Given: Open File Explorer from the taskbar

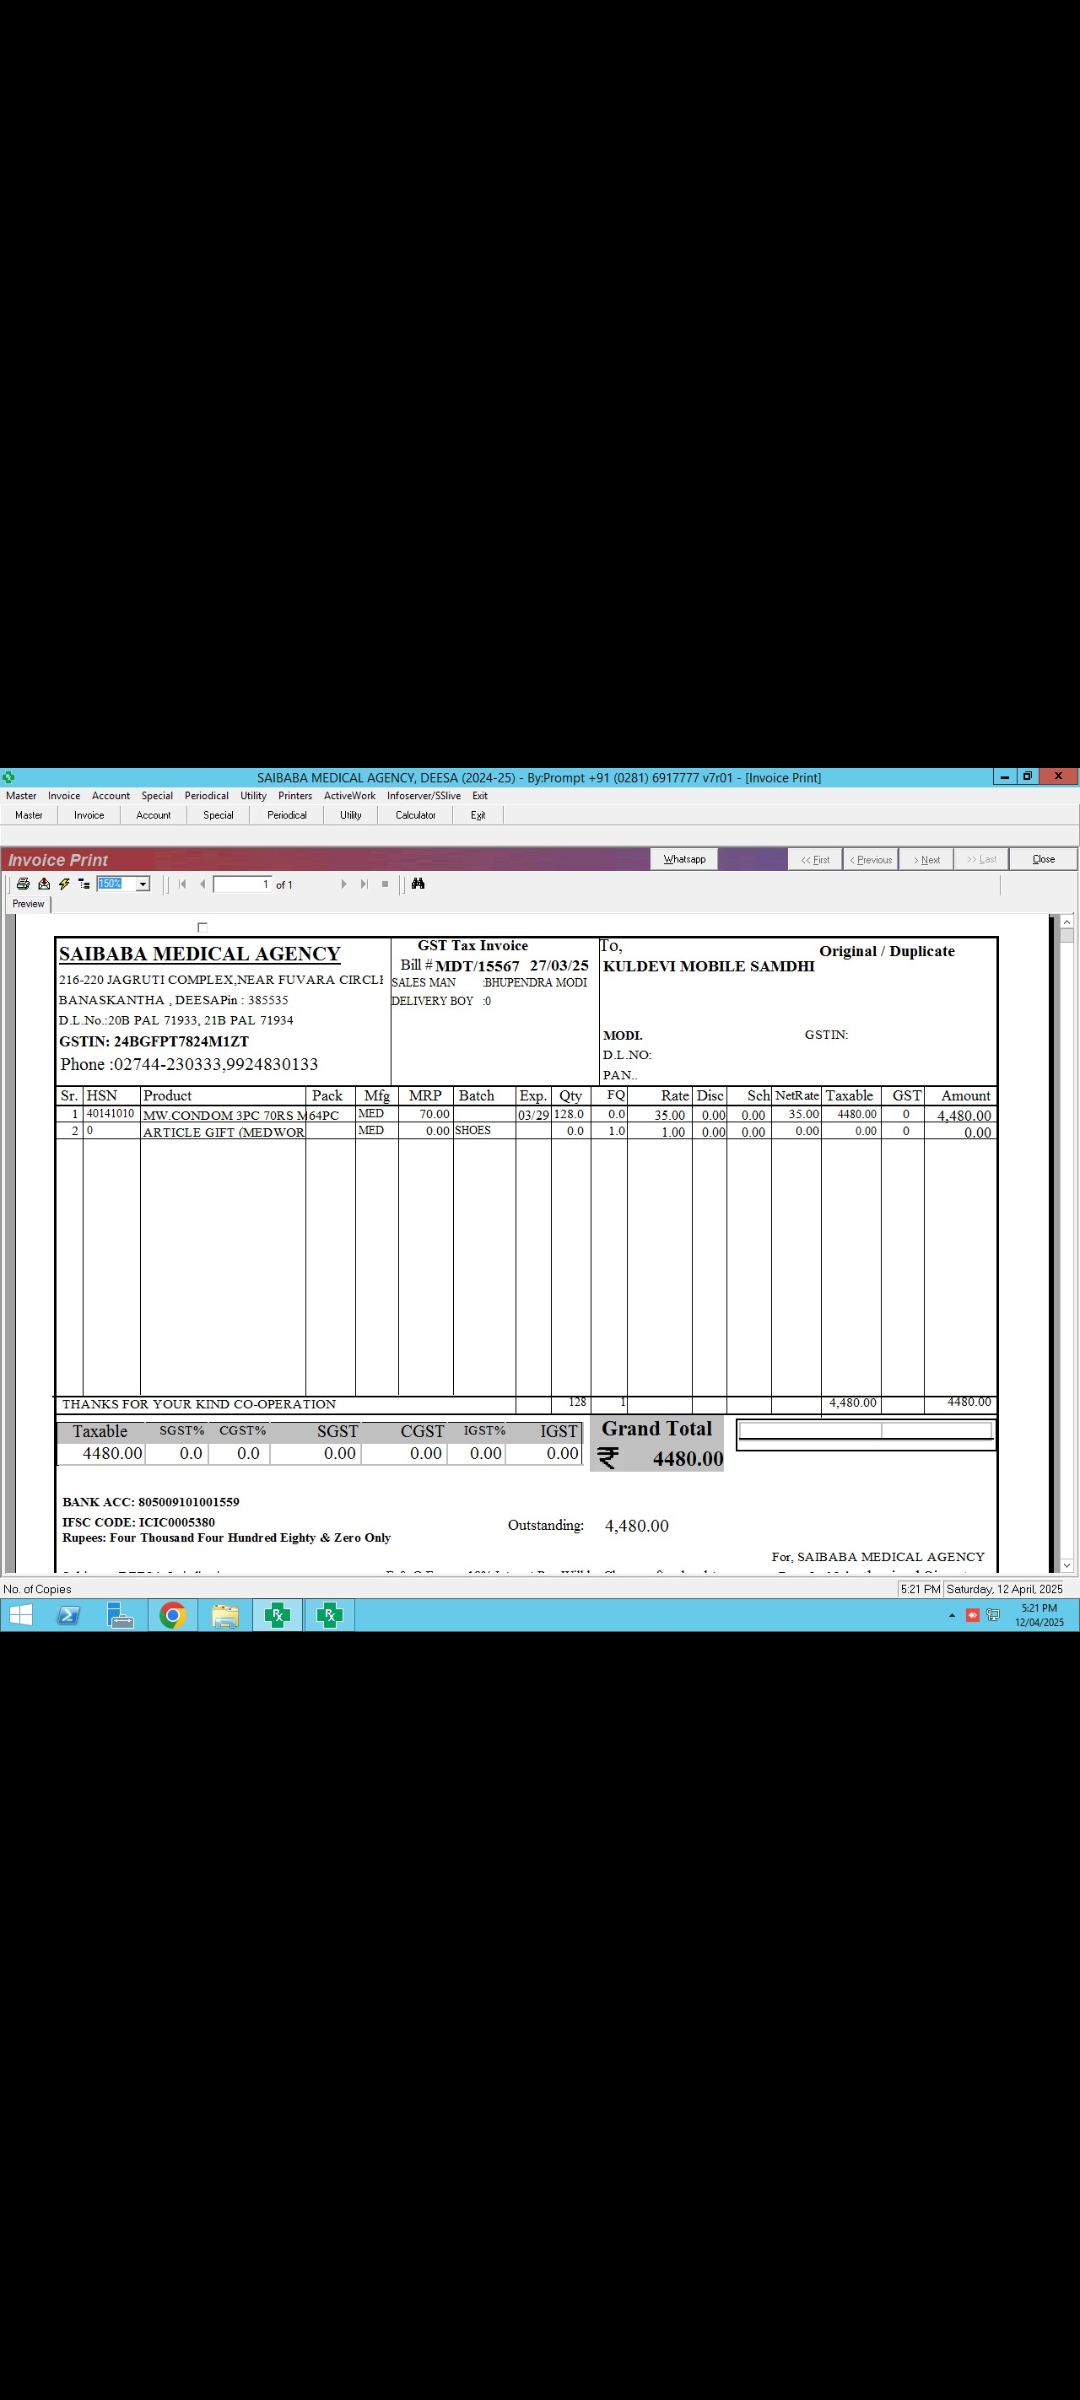Looking at the screenshot, I should [x=225, y=1616].
